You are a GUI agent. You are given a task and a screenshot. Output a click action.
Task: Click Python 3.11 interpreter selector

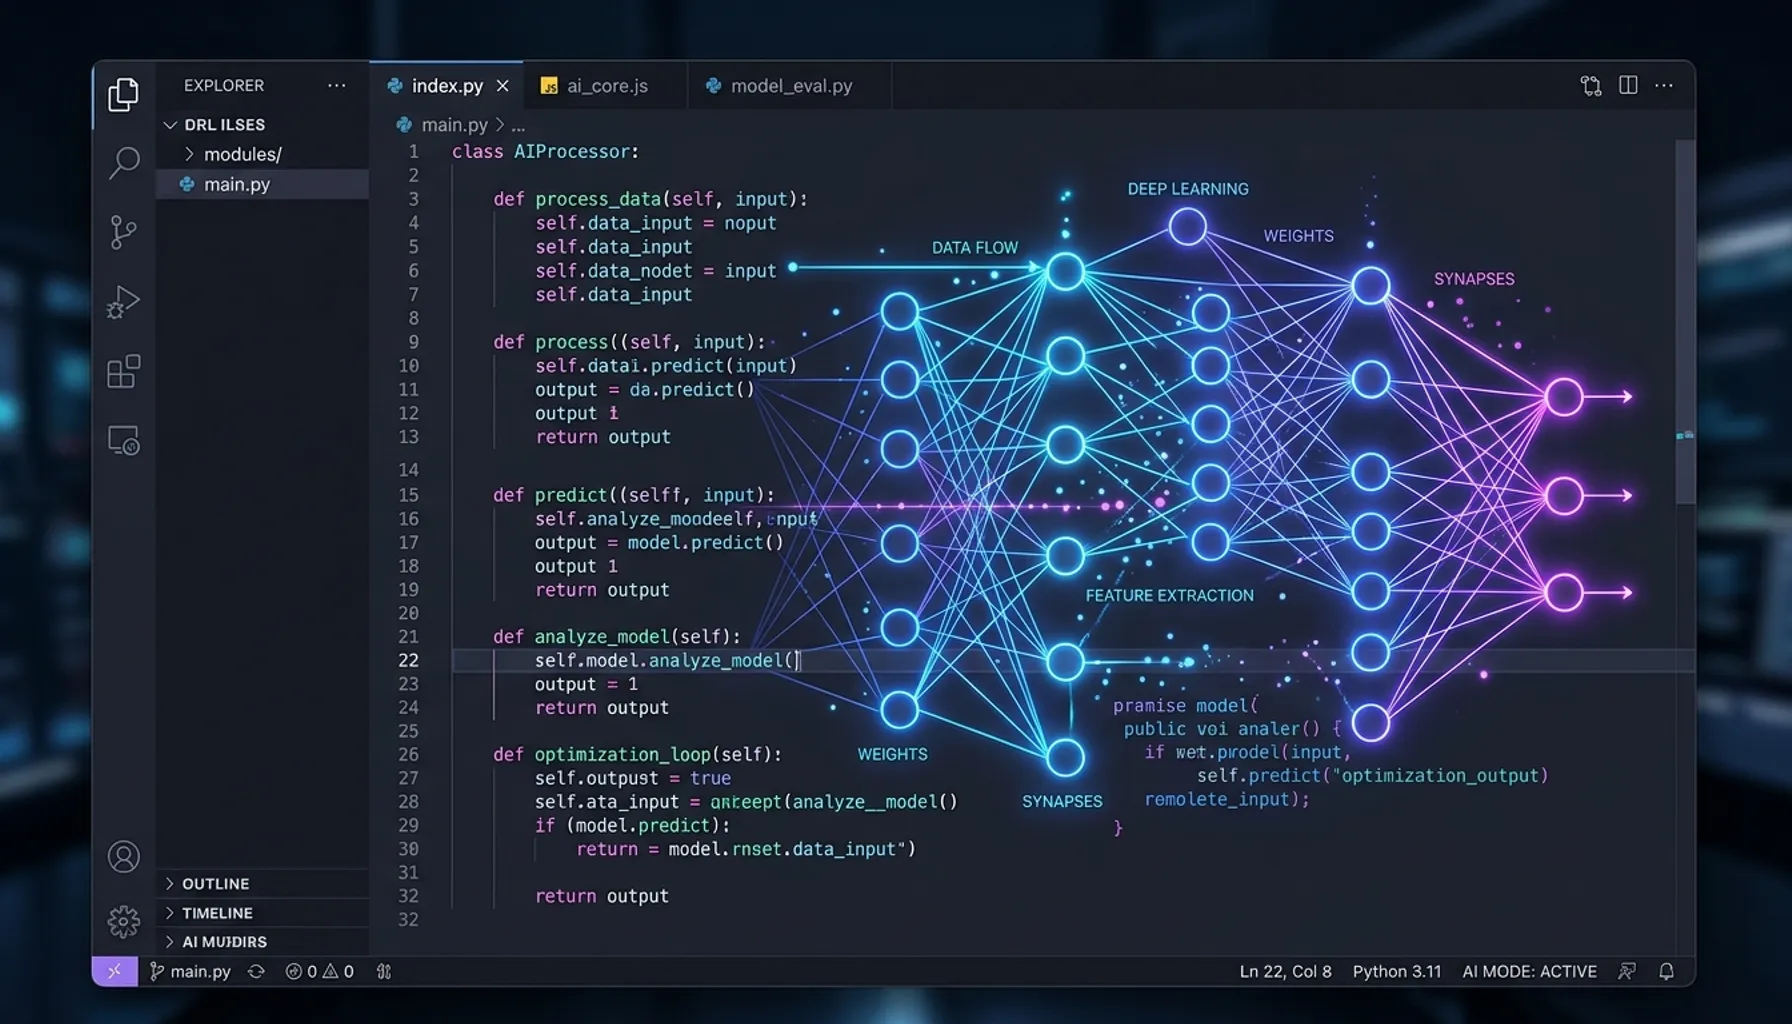coord(1396,971)
